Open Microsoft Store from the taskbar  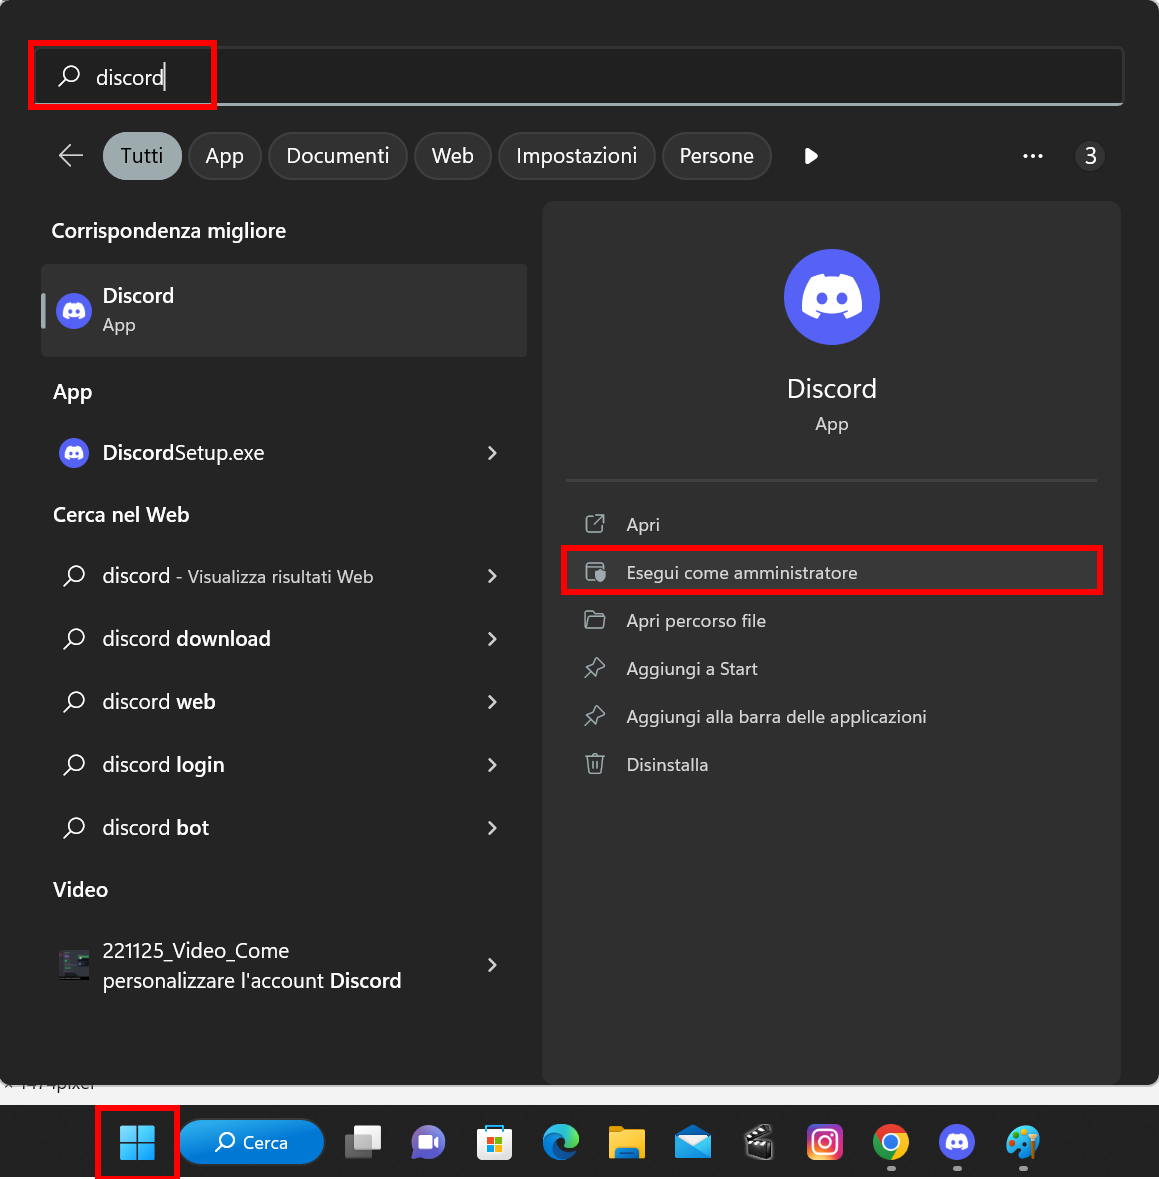[494, 1142]
